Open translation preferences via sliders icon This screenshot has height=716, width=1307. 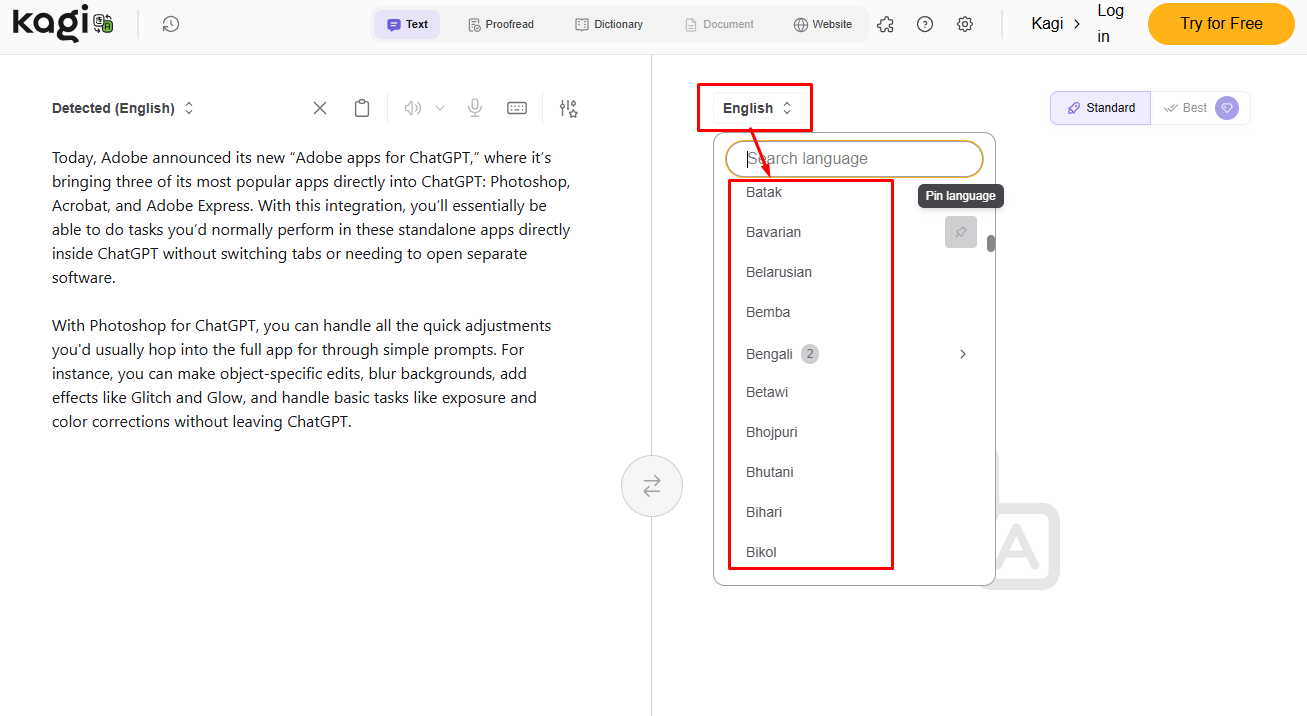pos(568,107)
